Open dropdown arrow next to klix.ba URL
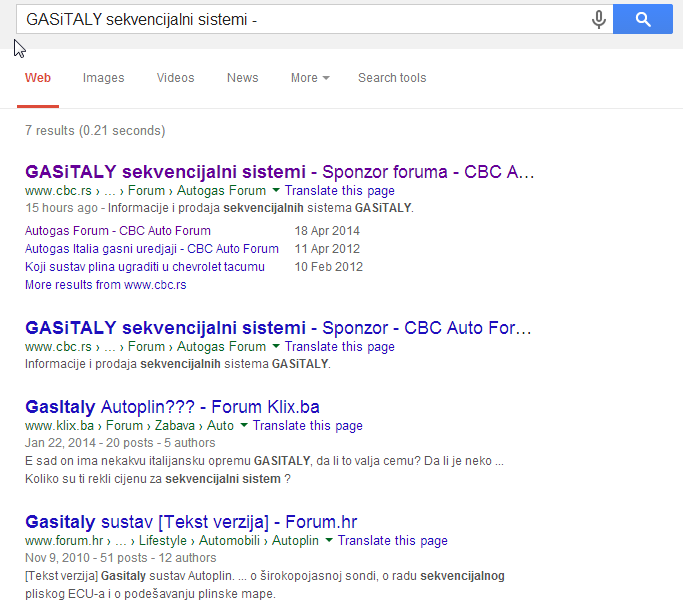The image size is (683, 608). click(244, 425)
